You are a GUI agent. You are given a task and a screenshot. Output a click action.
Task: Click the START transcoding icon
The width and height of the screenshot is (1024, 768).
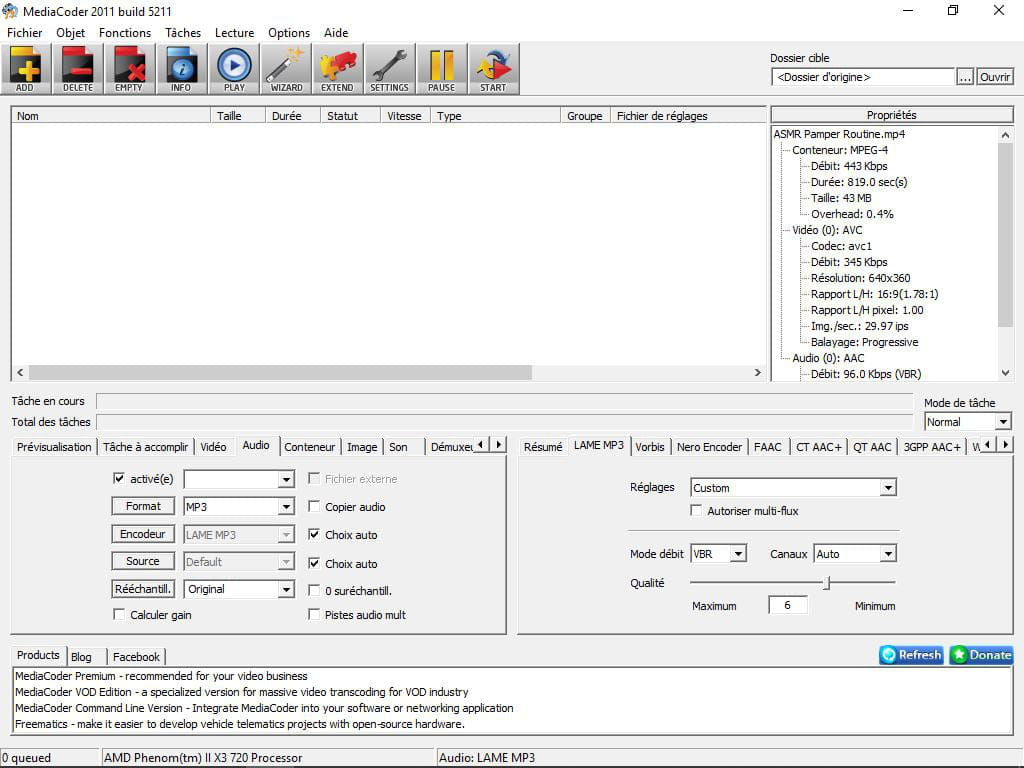(x=493, y=69)
